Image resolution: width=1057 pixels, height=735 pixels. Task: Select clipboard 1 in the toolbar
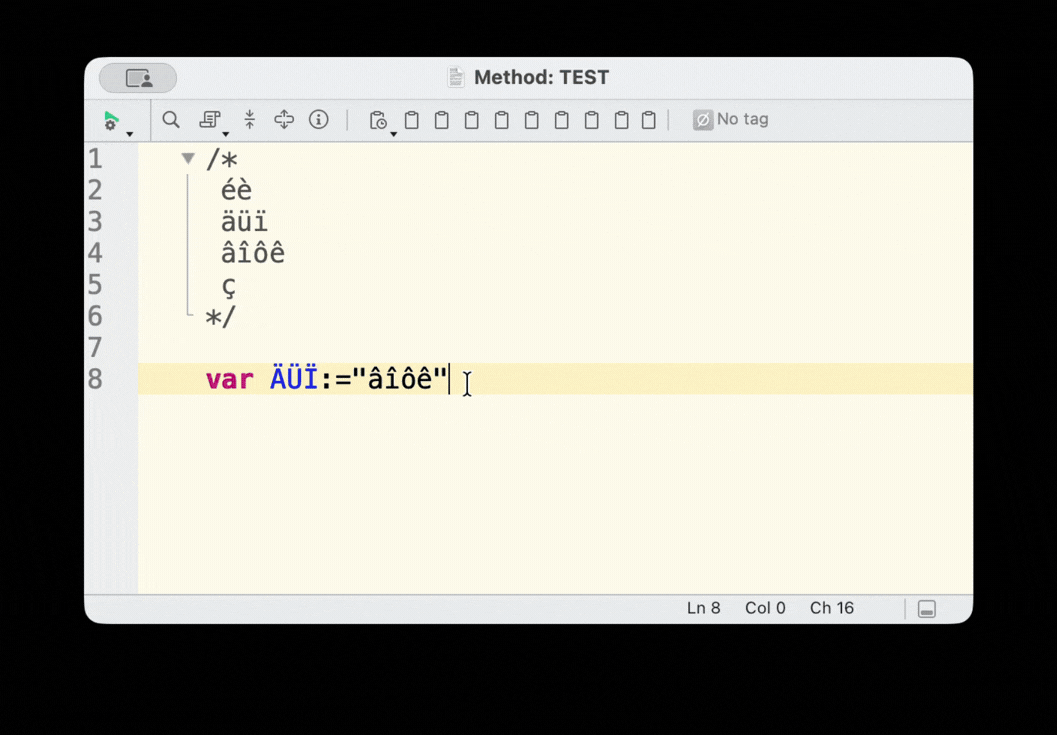click(411, 121)
